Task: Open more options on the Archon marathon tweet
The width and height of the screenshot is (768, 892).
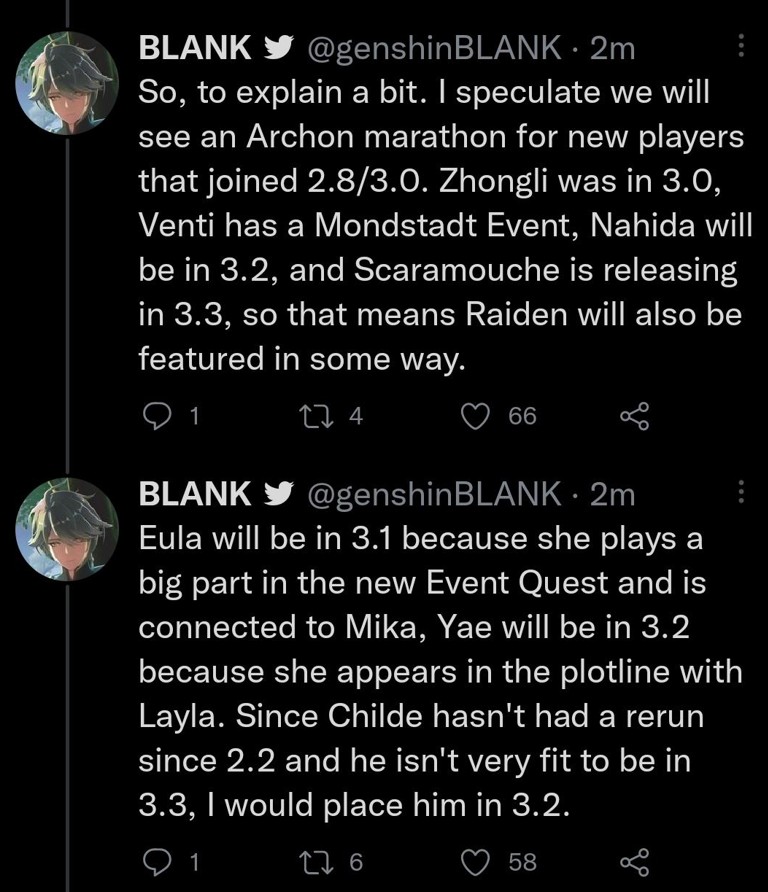Action: point(741,46)
